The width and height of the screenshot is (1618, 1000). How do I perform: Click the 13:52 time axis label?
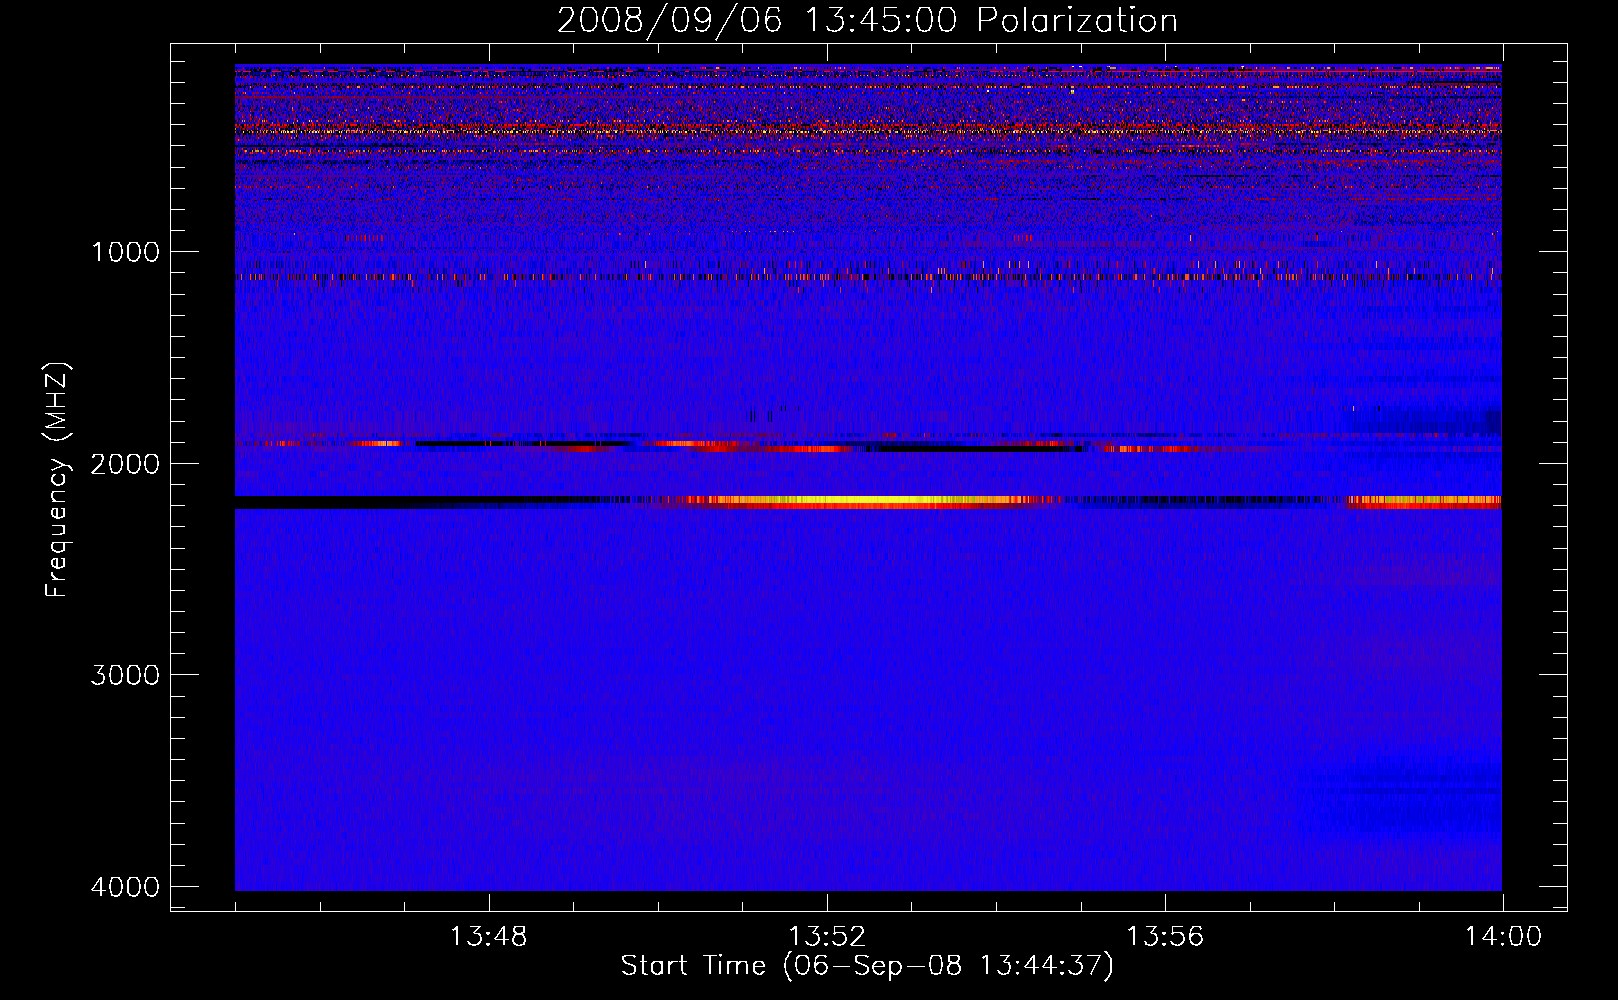827,937
